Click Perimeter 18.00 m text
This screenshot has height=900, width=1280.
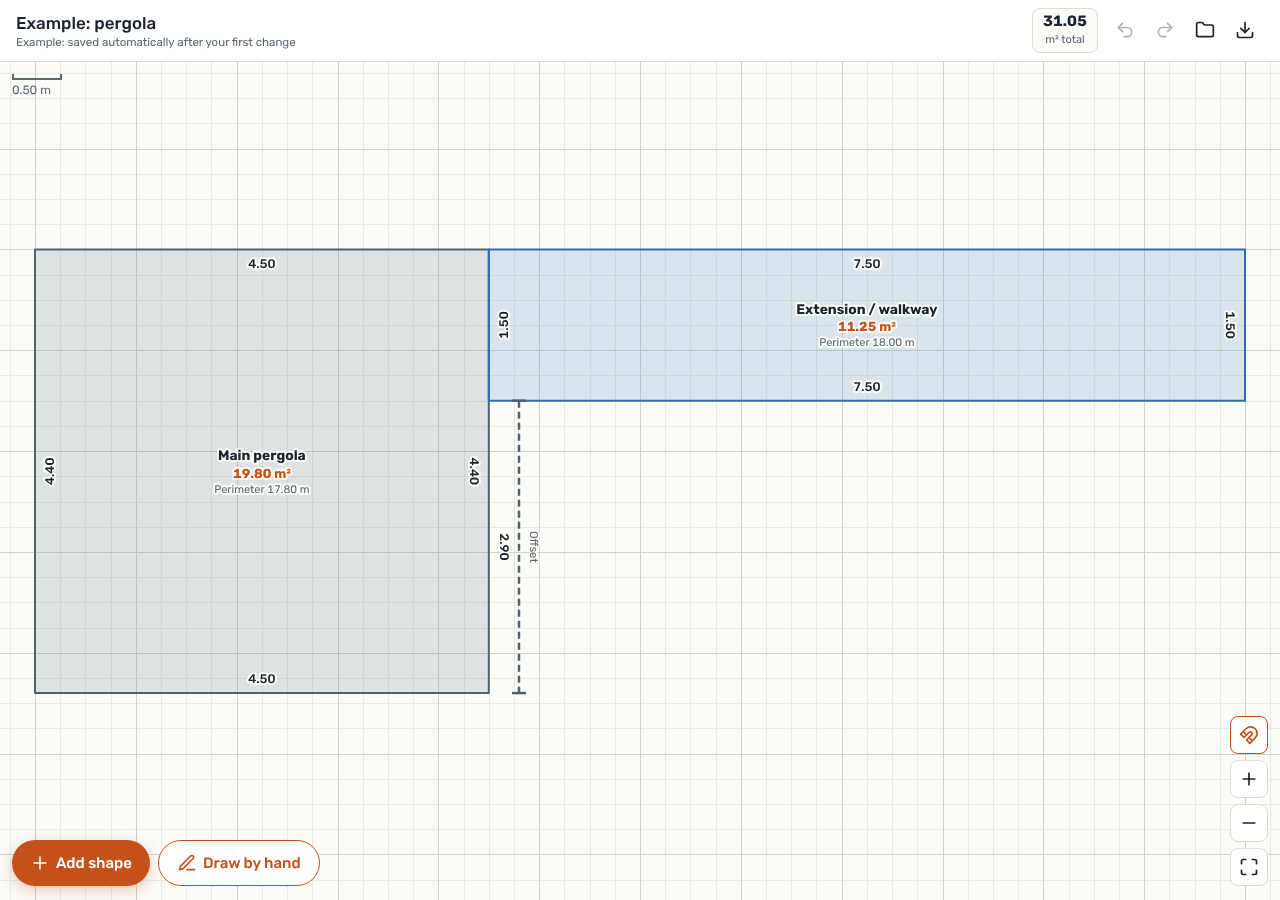click(867, 342)
